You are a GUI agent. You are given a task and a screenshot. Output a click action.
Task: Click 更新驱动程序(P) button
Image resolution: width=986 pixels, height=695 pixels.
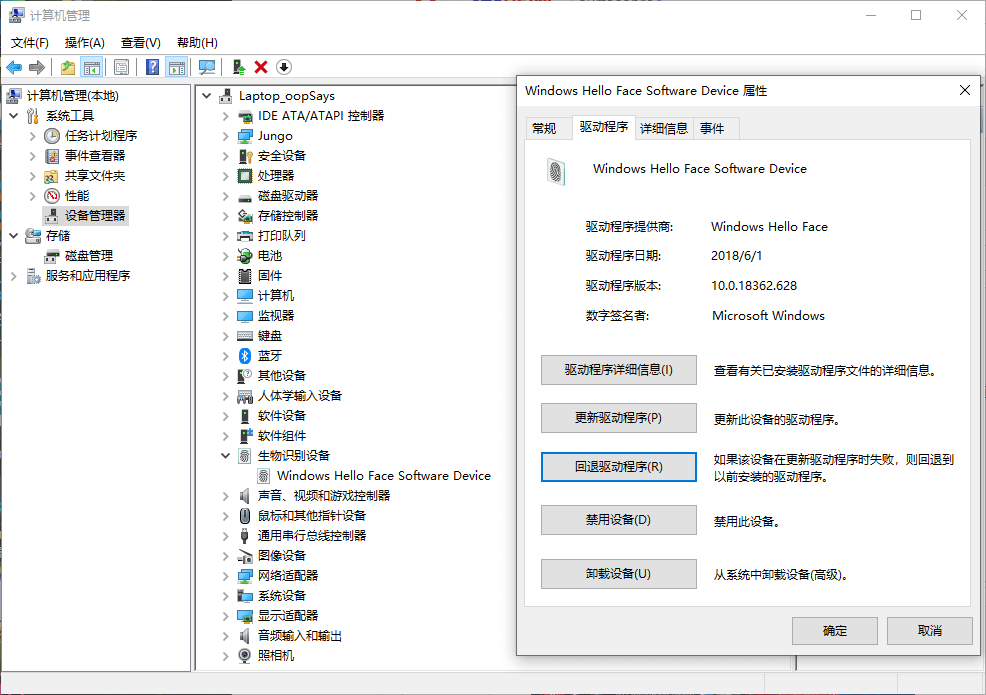click(x=619, y=418)
